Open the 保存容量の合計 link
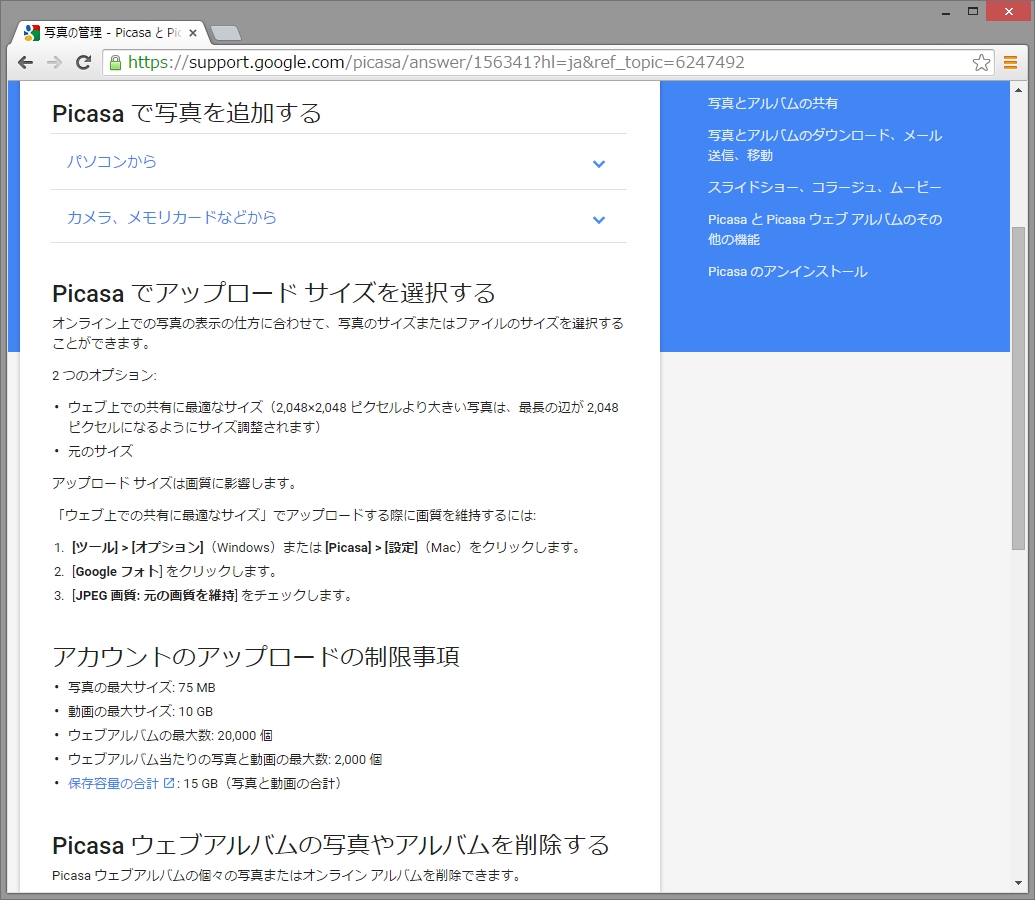 (x=114, y=783)
